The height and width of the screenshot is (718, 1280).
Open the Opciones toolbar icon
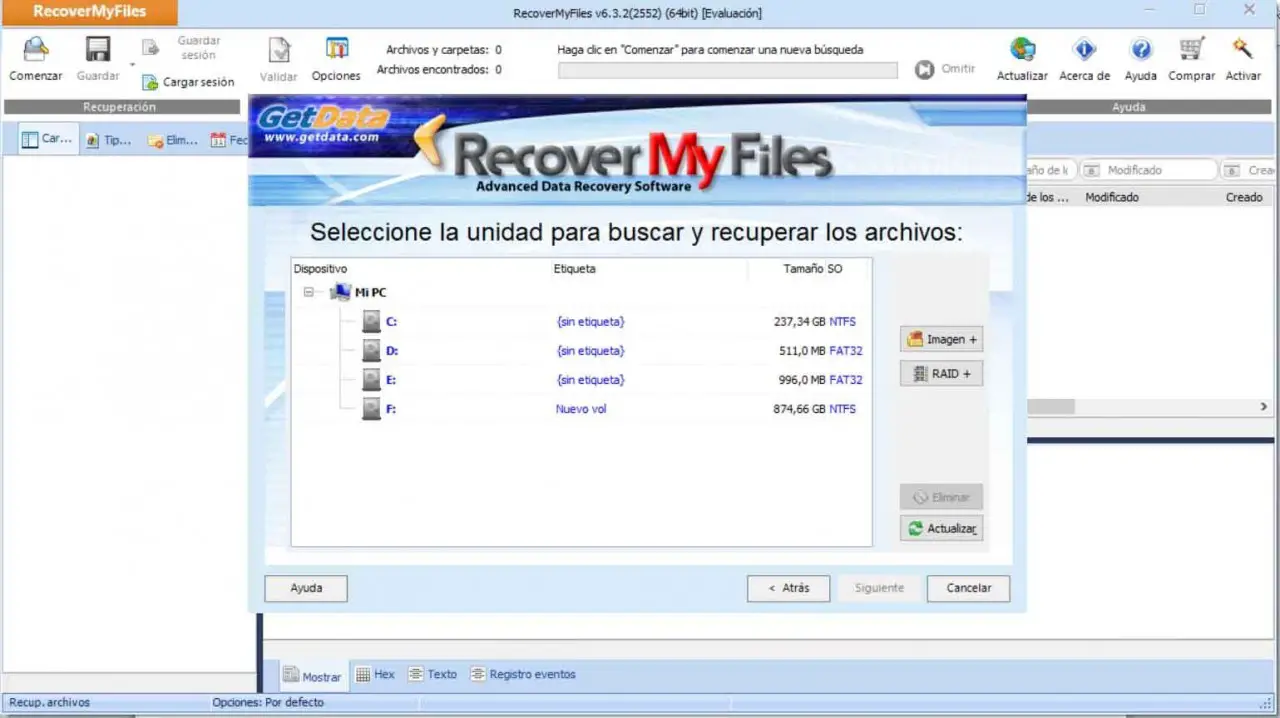point(337,49)
